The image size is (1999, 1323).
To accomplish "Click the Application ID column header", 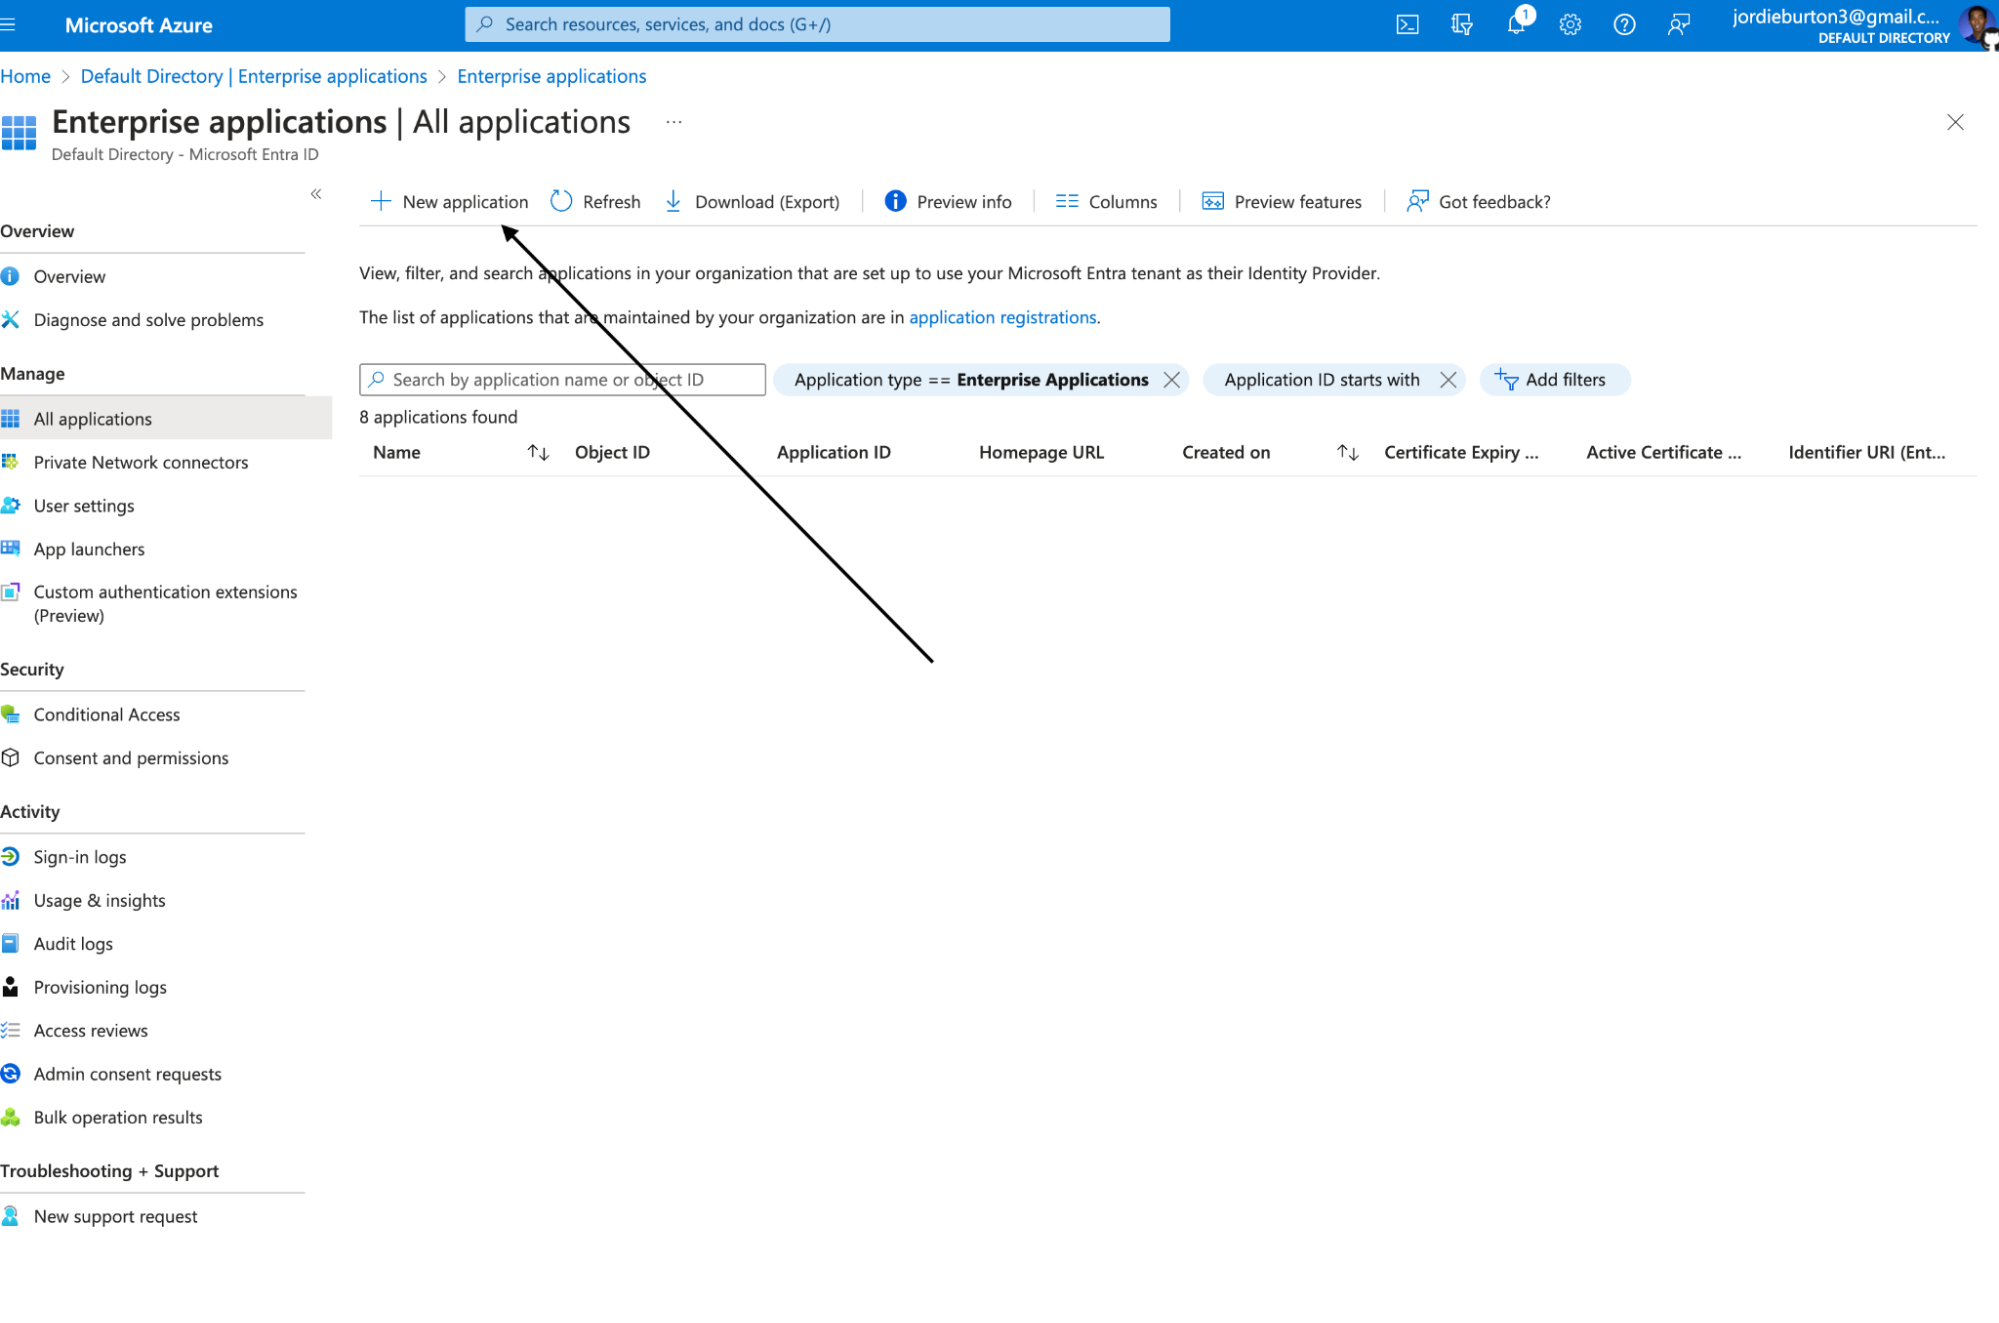I will pos(833,453).
